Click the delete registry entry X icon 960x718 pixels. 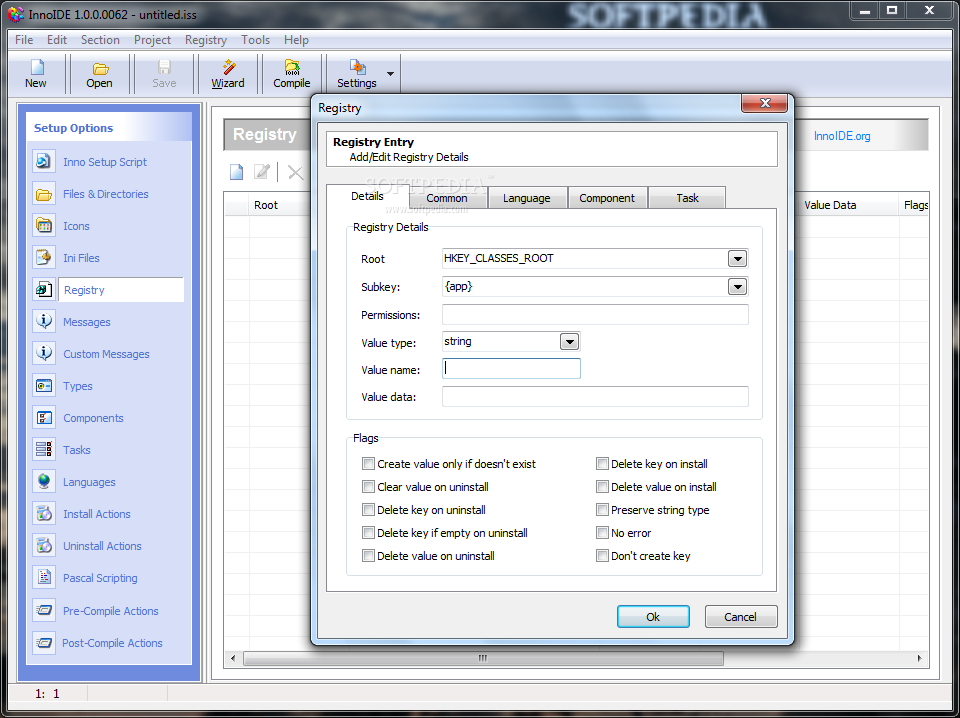[295, 173]
